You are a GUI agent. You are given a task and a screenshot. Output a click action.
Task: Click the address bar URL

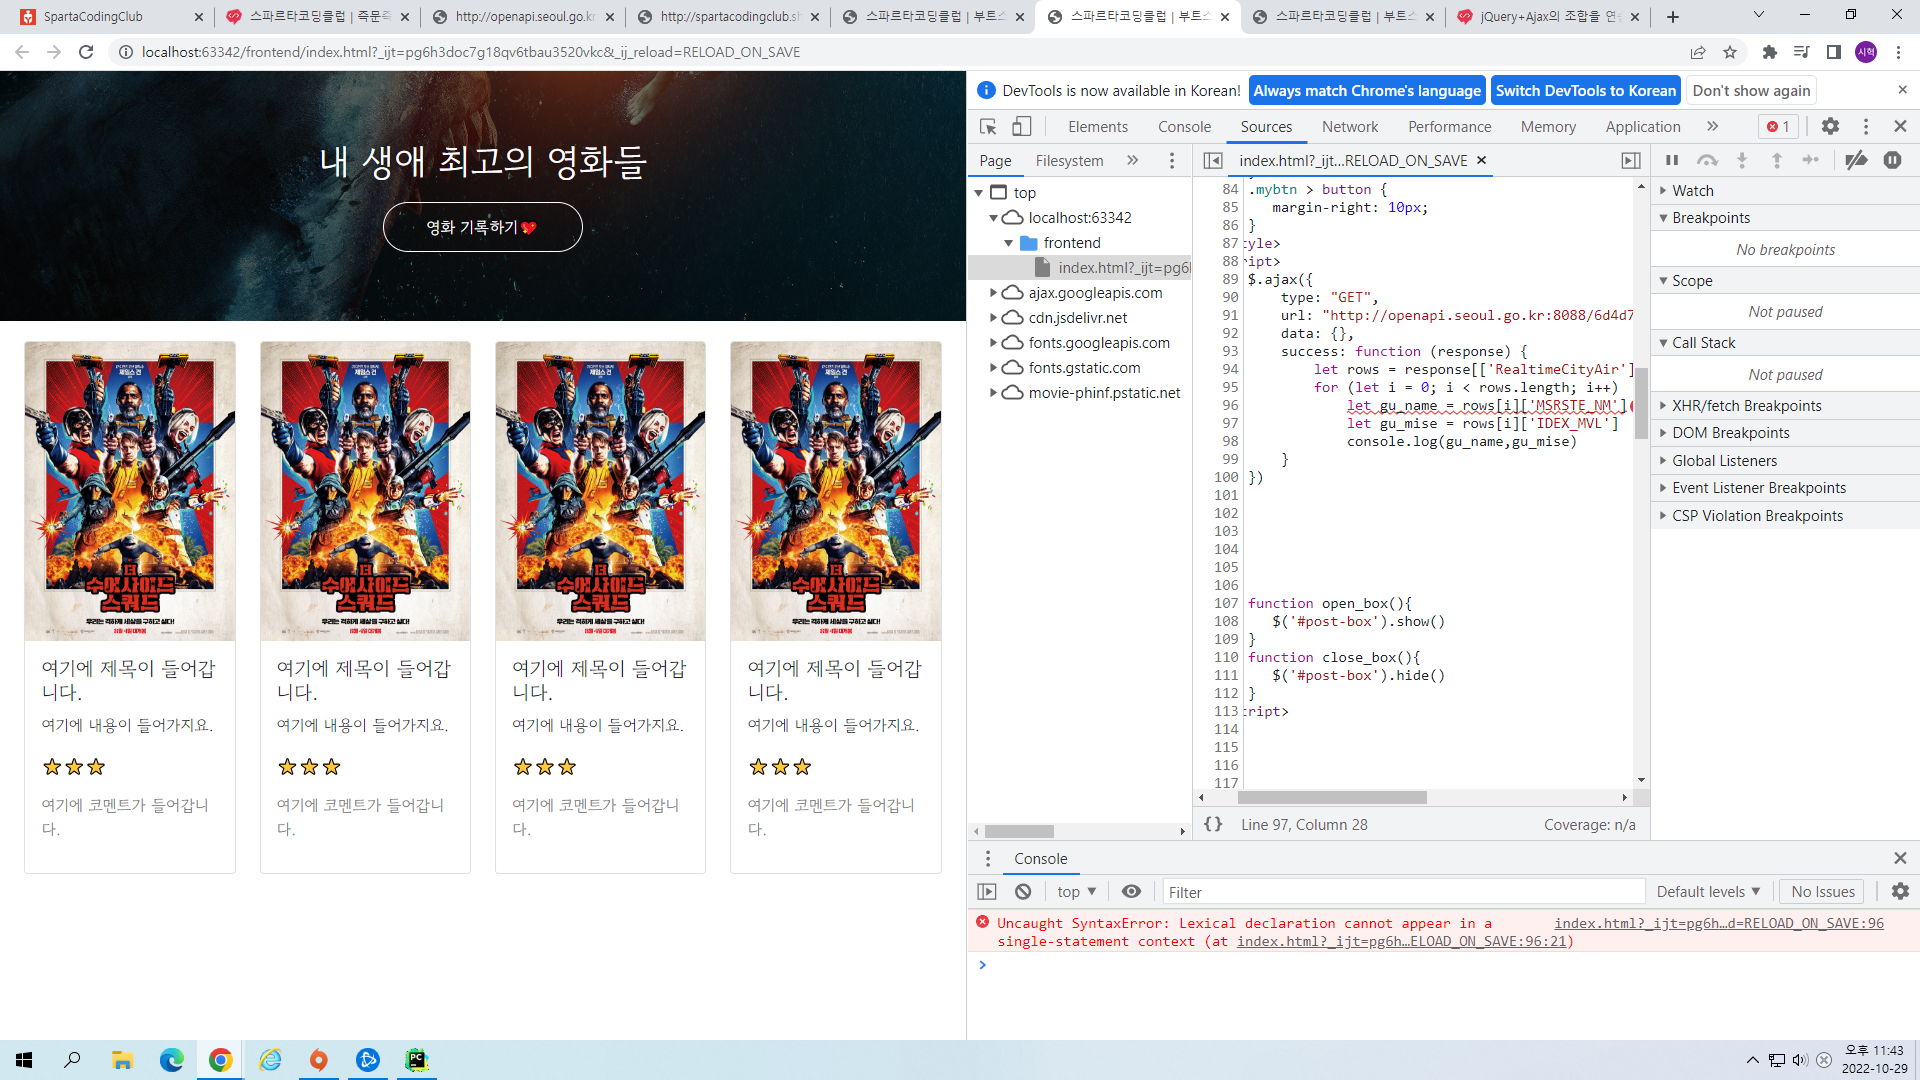(x=470, y=52)
